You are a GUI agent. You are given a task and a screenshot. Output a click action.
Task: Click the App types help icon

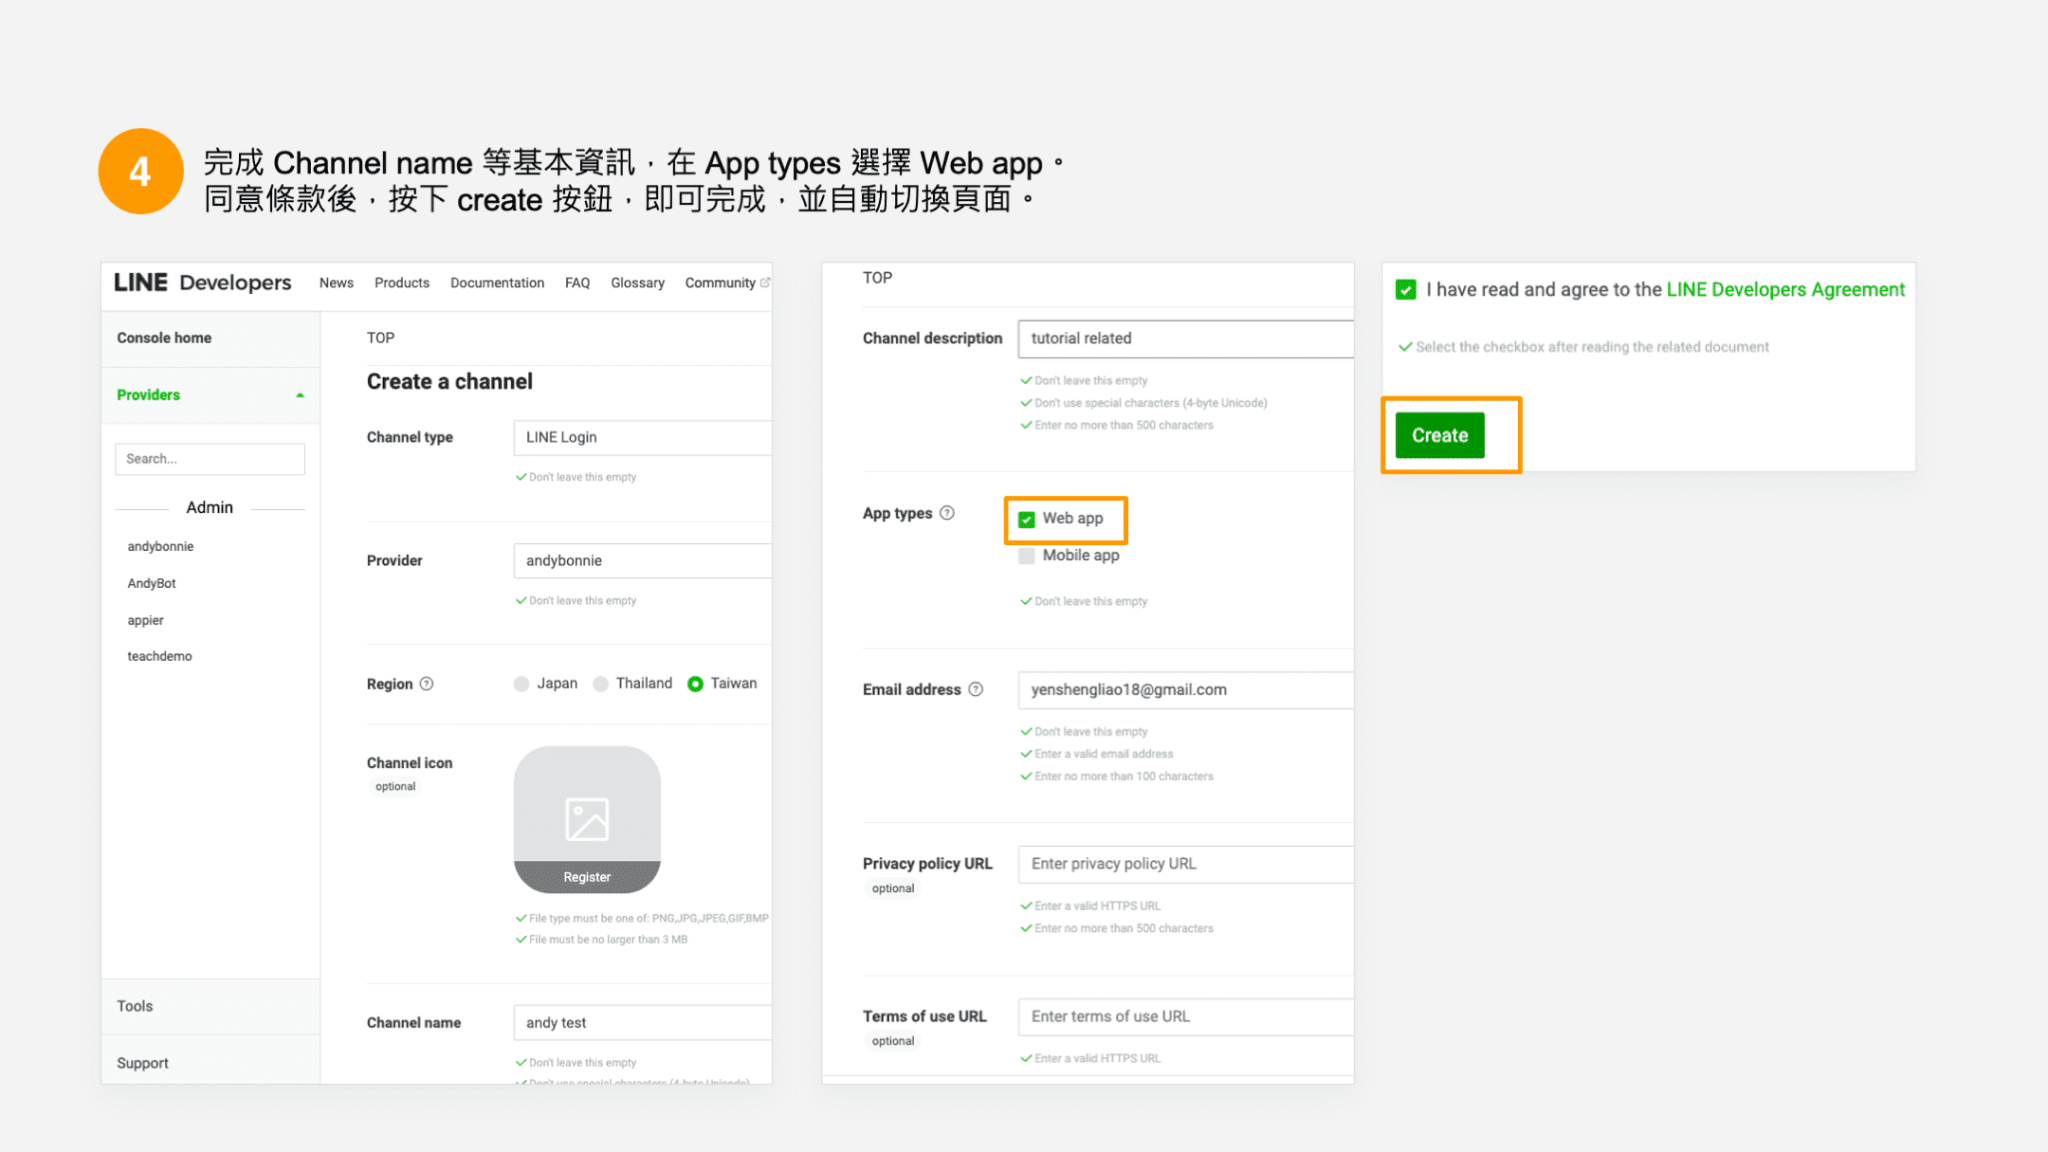pyautogui.click(x=946, y=512)
